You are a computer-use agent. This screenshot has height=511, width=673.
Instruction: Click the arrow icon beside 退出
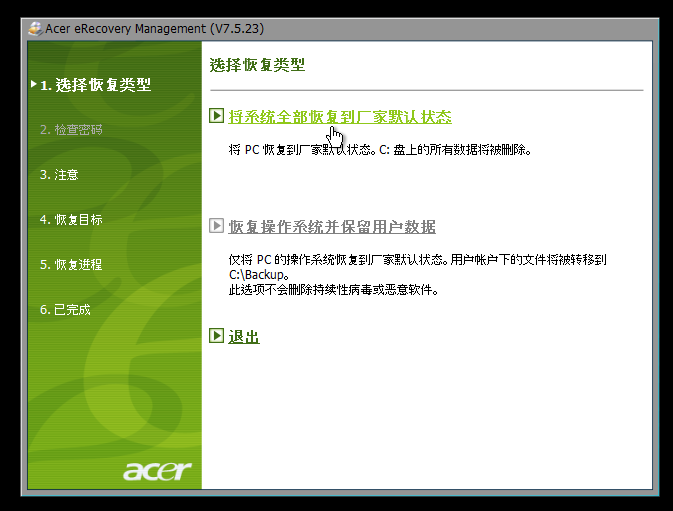(216, 336)
